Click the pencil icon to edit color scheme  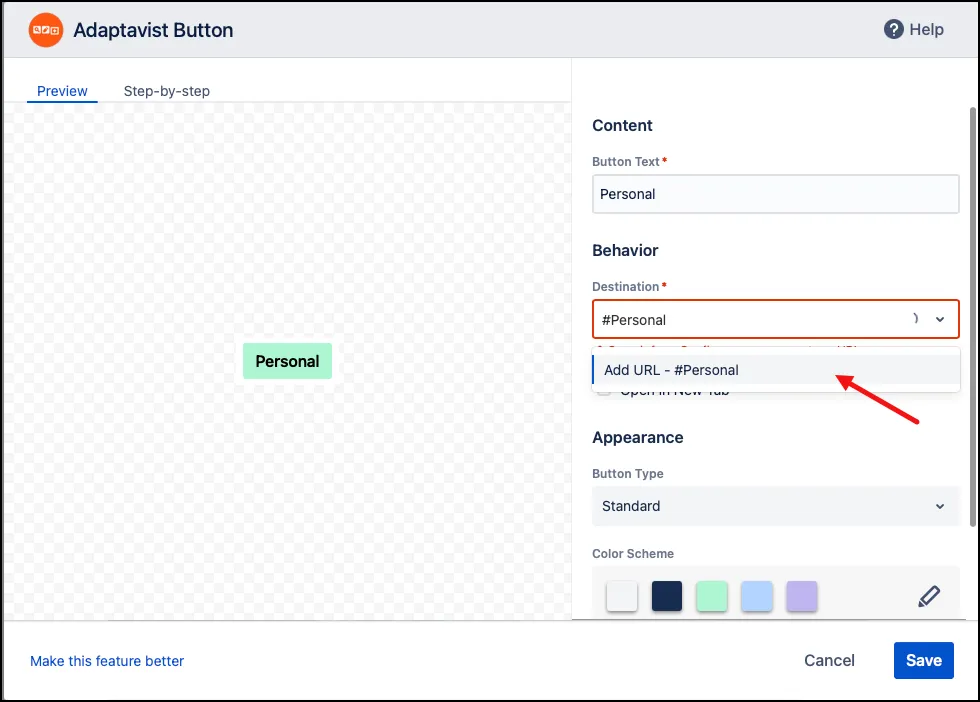point(929,596)
